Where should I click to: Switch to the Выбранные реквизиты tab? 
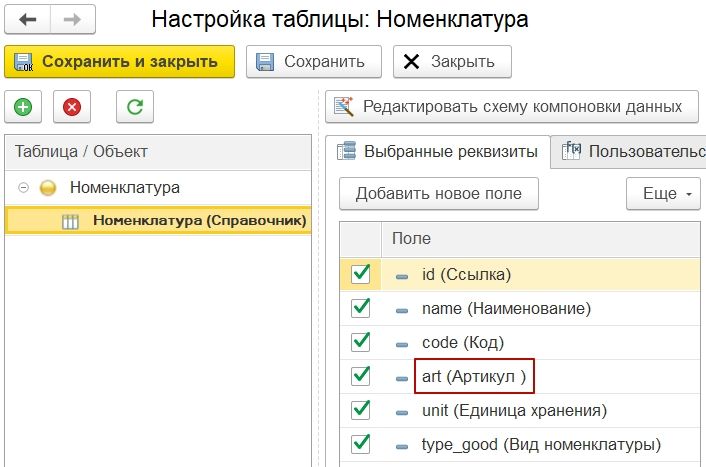coord(438,152)
